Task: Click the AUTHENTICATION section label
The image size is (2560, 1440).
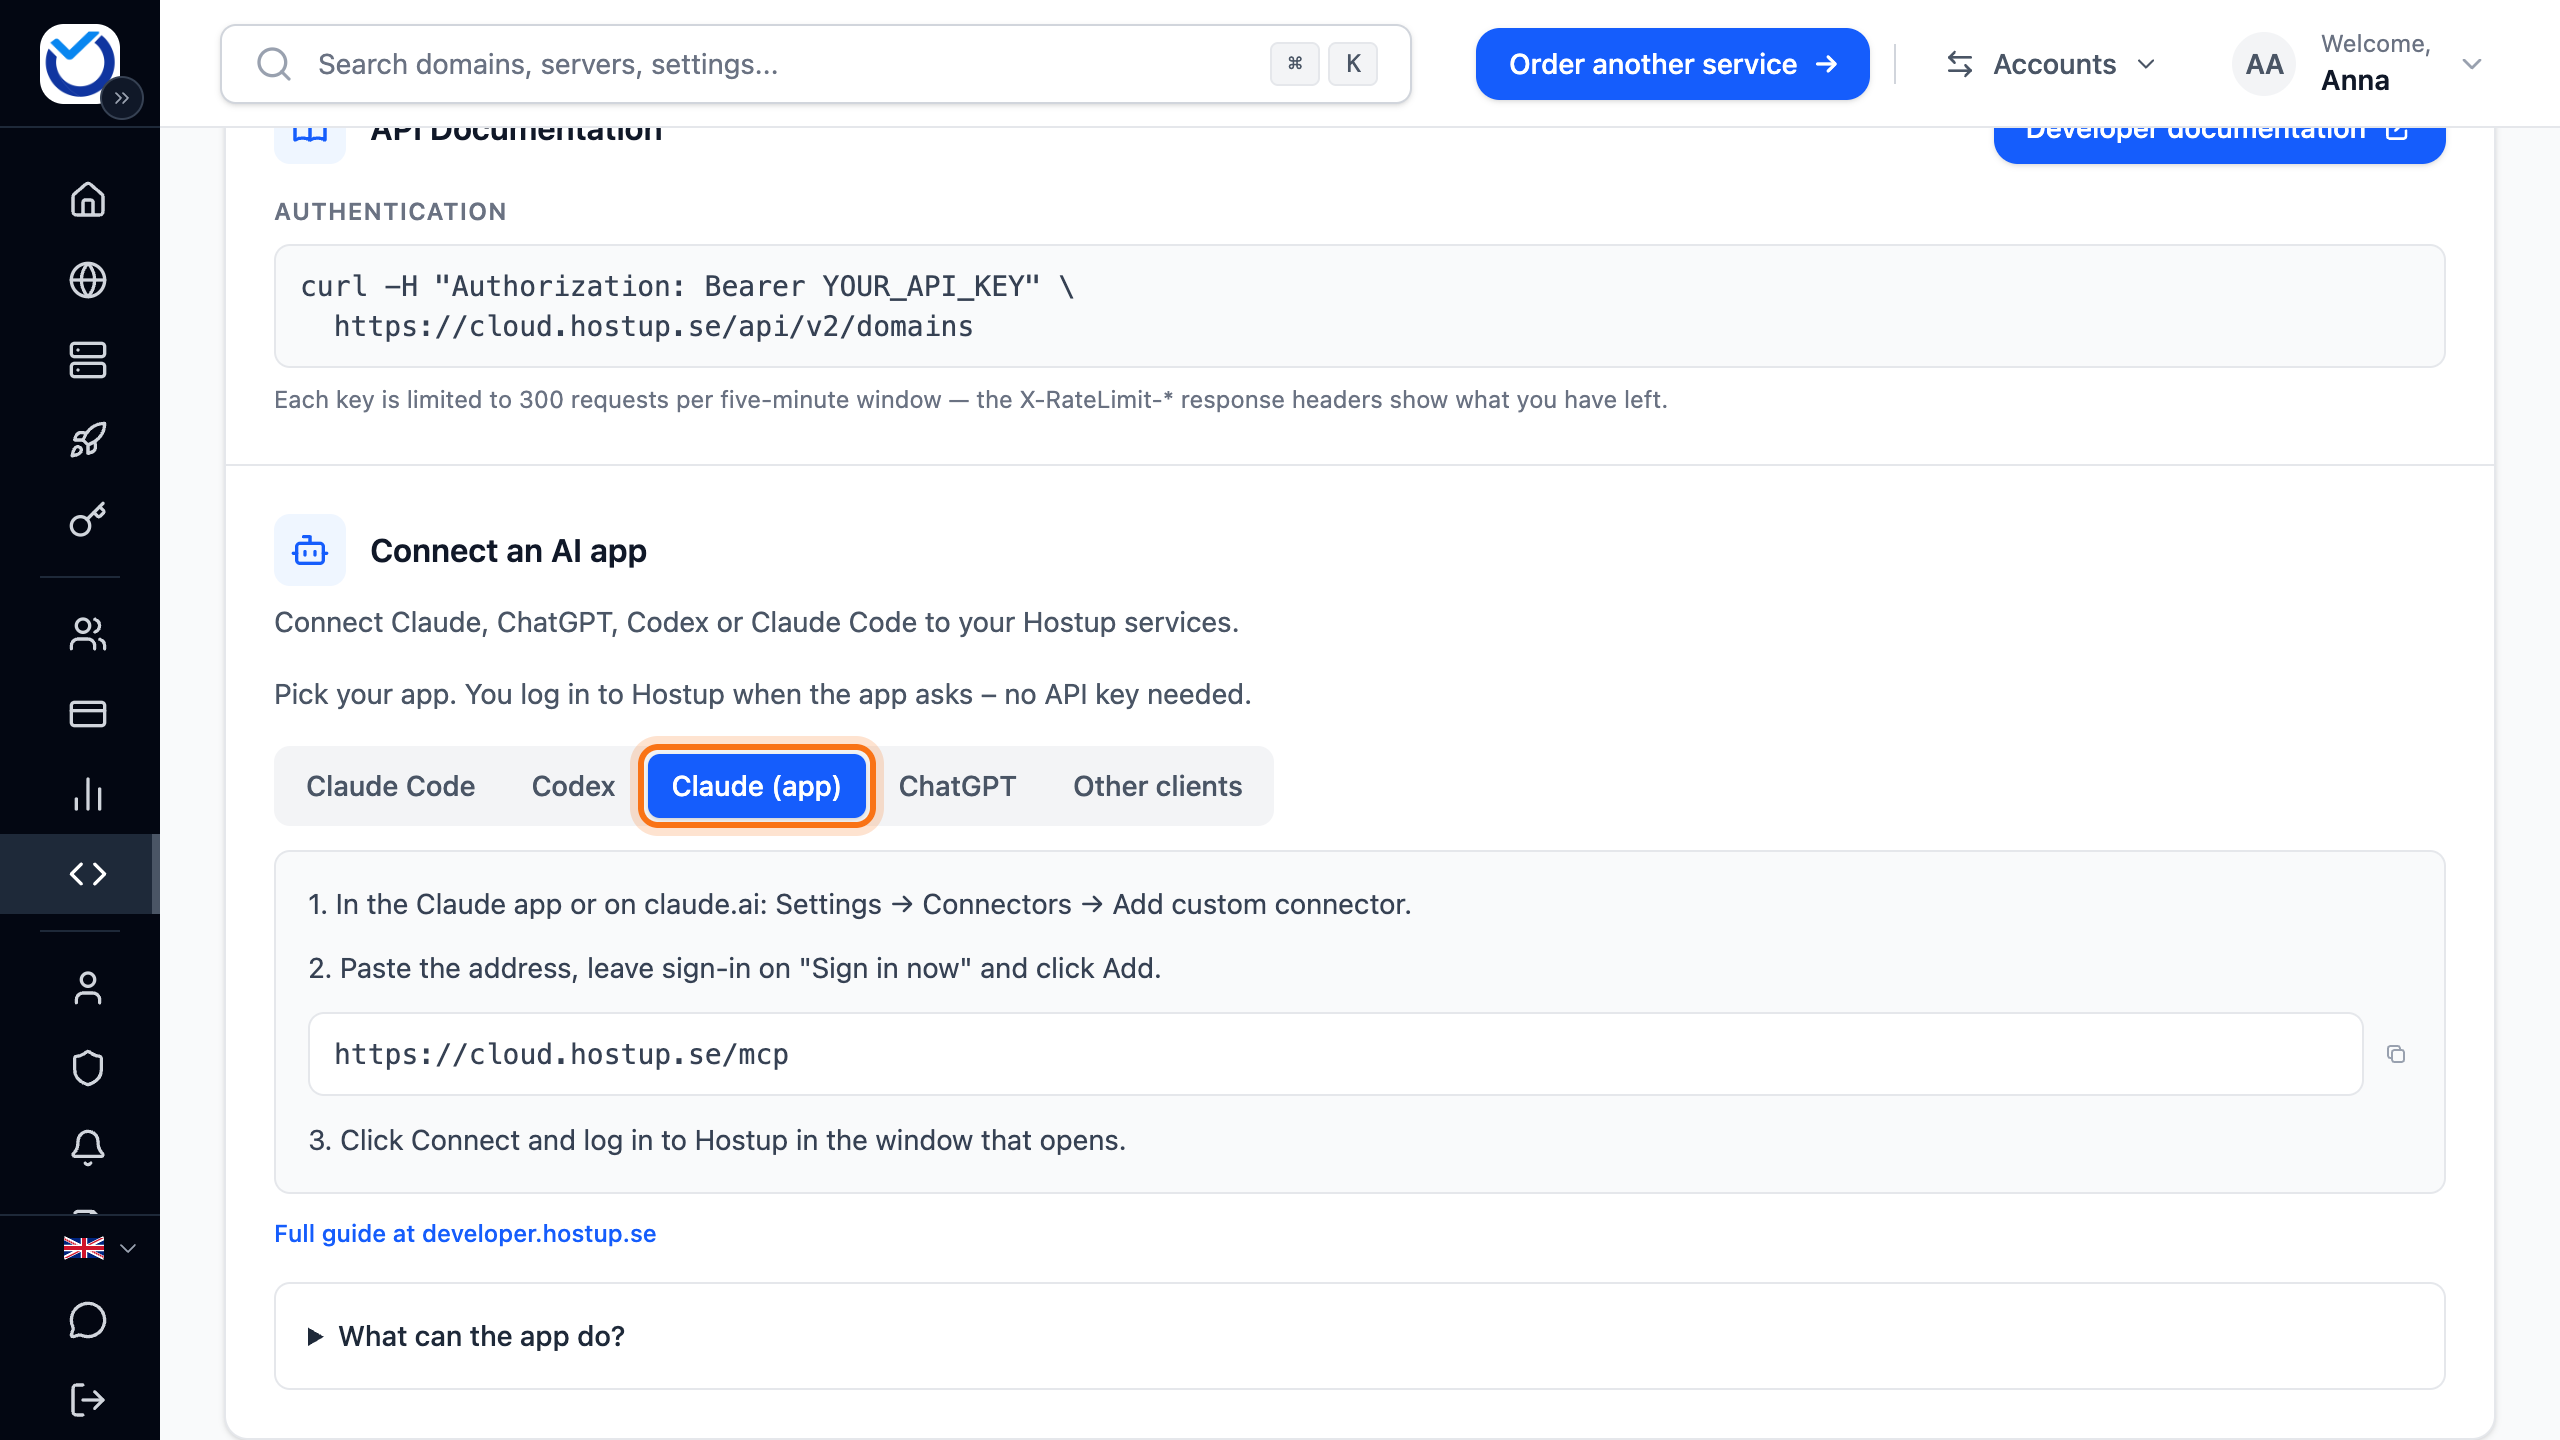Action: (x=390, y=212)
